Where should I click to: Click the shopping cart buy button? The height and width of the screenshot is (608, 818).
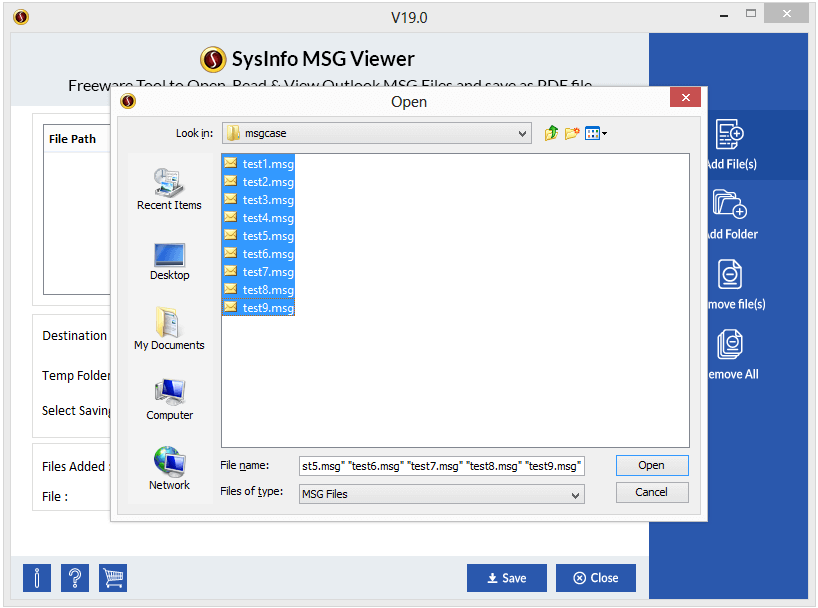[x=113, y=578]
